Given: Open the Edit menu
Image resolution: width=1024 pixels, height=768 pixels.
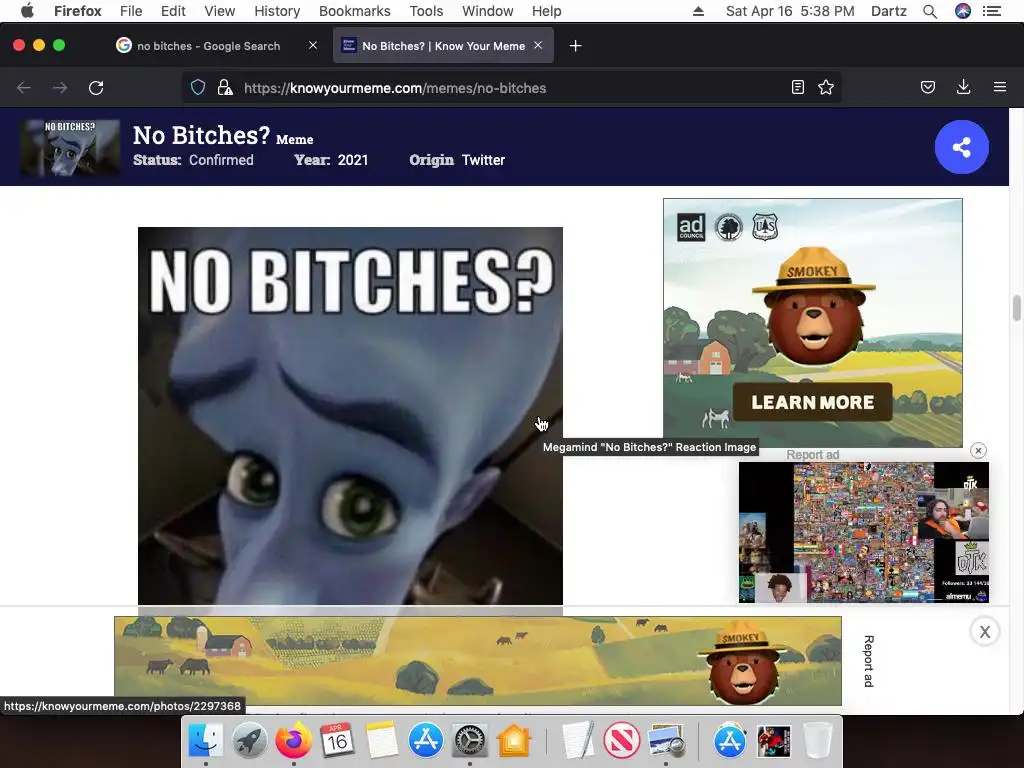Looking at the screenshot, I should tap(173, 11).
